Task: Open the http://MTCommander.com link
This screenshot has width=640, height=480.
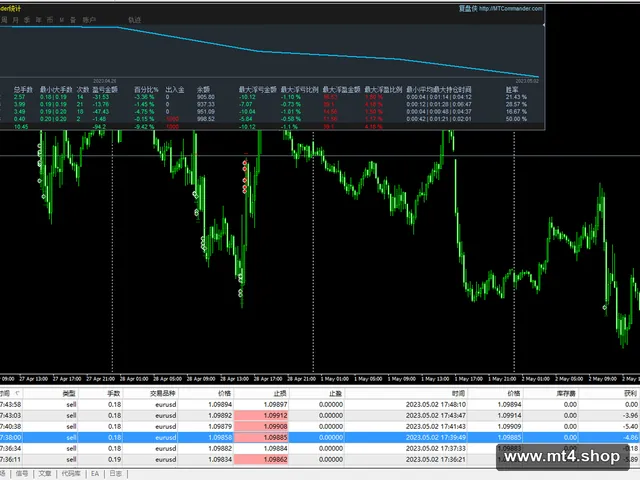Action: pos(511,9)
